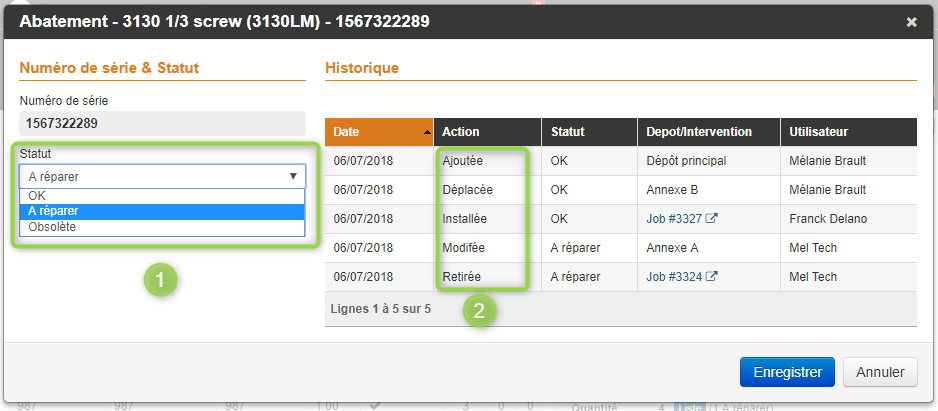The width and height of the screenshot is (938, 411).
Task: Open external link icon beside Job #3324
Action: point(711,276)
